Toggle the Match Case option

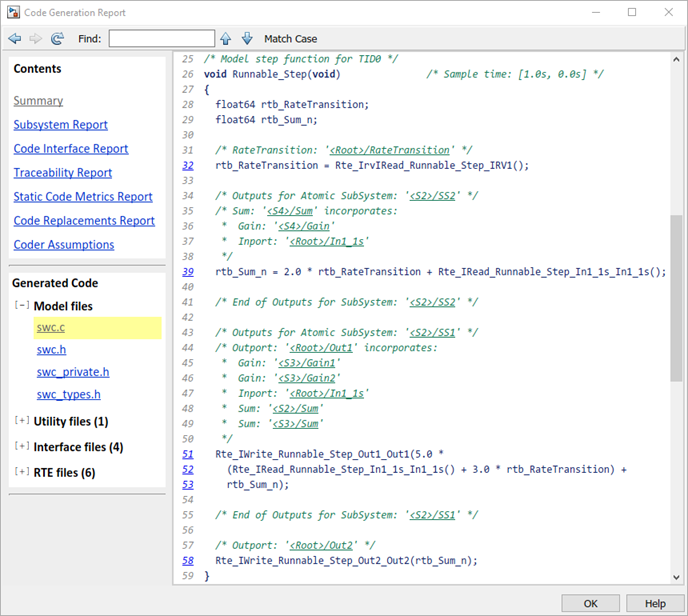point(290,39)
